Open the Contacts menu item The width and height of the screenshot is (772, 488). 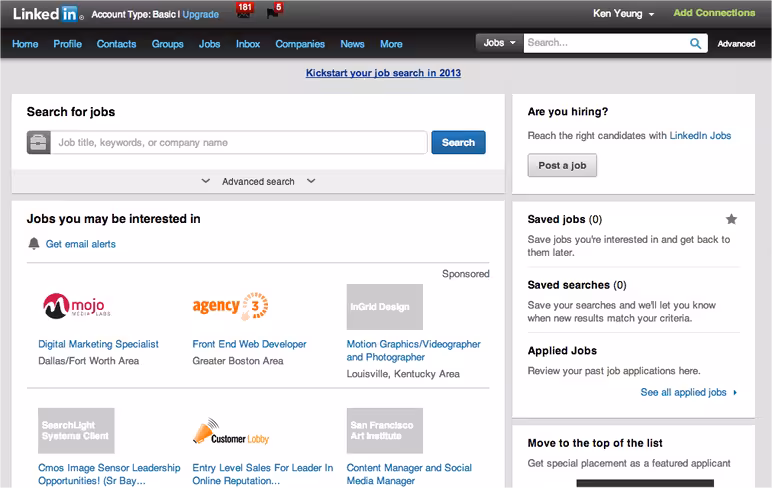tap(116, 44)
